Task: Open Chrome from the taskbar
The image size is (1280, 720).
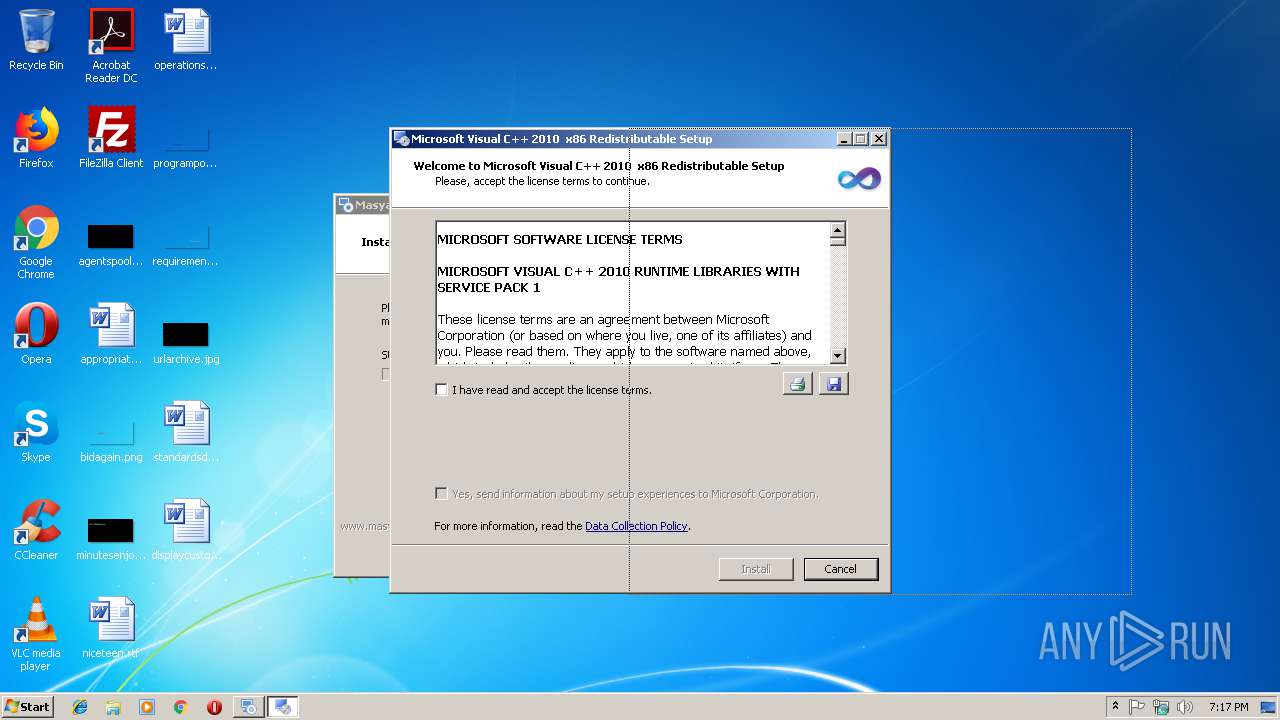Action: pos(180,707)
